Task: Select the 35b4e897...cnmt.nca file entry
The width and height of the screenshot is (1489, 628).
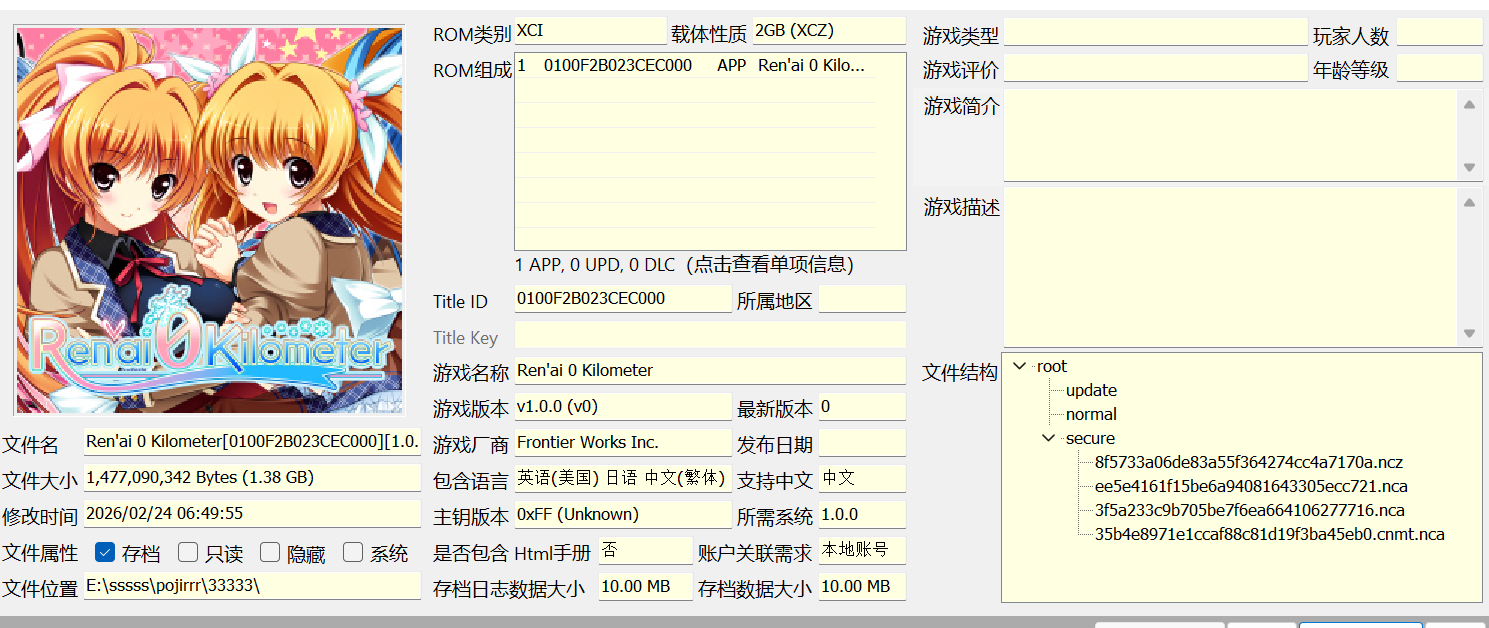Action: click(1269, 534)
